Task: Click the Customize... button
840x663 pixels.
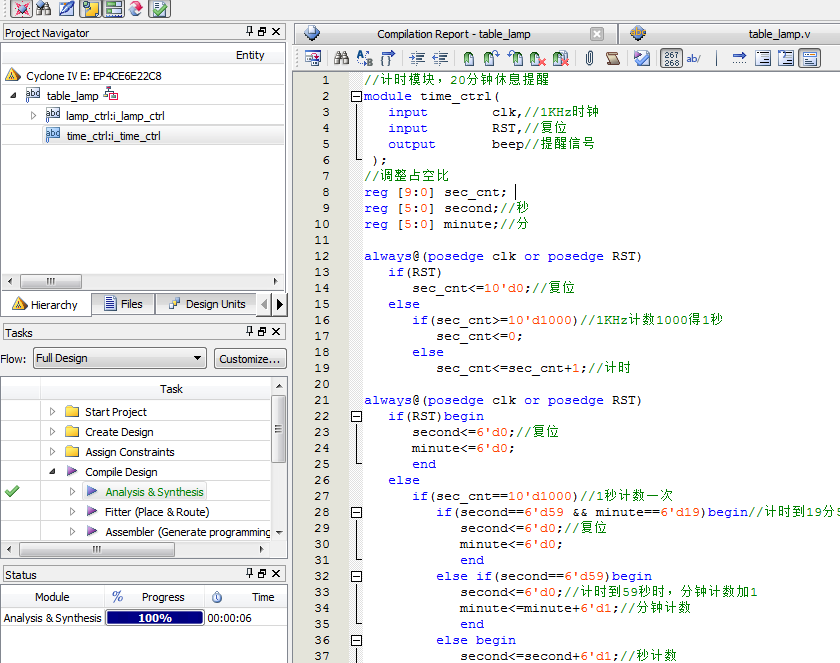Action: pos(250,359)
